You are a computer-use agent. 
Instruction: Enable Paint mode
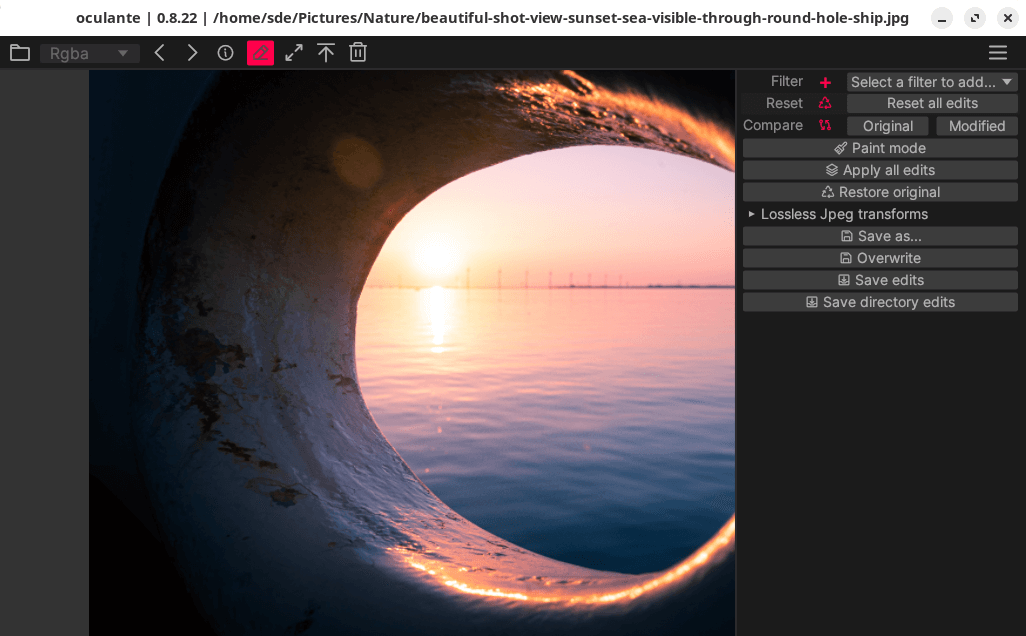pos(880,148)
